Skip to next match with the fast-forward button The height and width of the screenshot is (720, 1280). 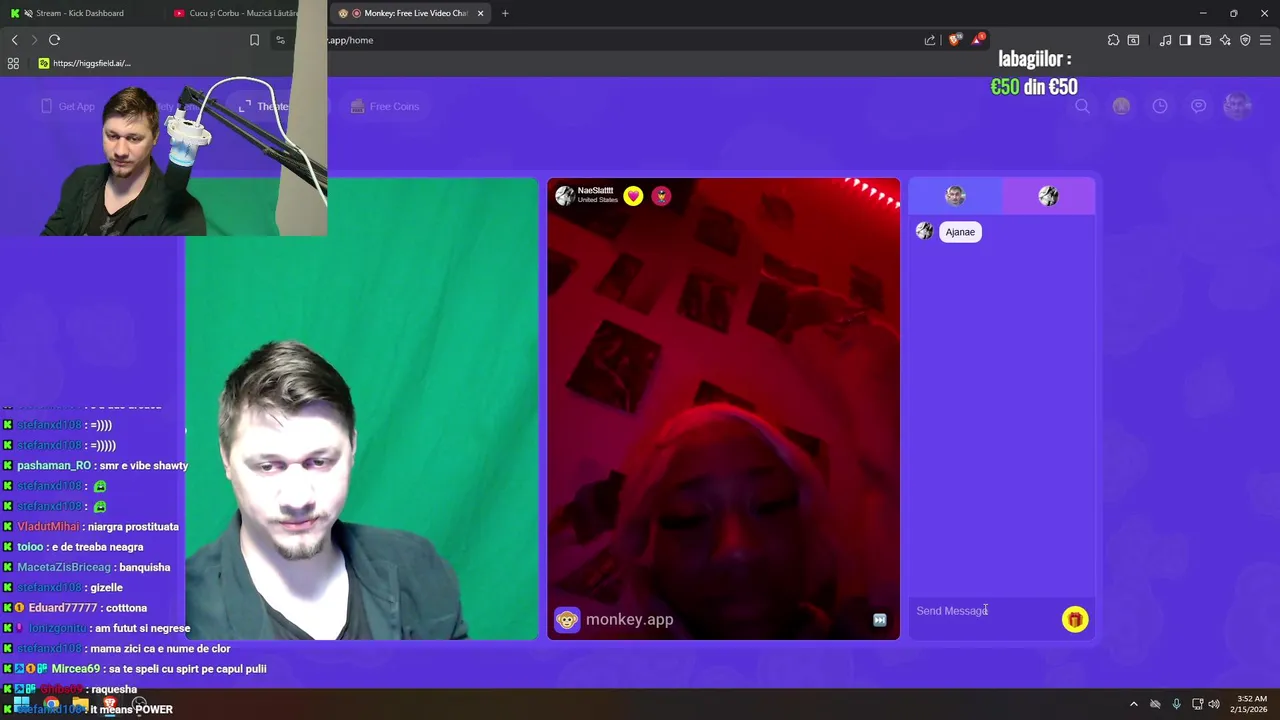(x=880, y=620)
